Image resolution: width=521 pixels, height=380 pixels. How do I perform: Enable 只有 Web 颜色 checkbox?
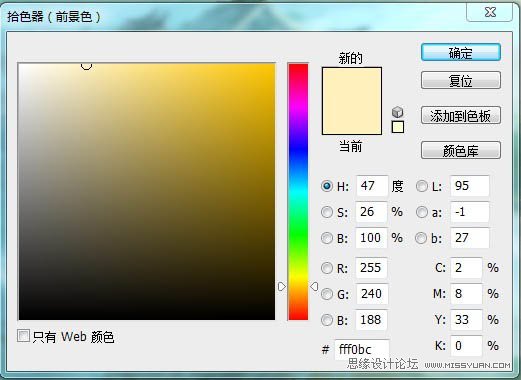(x=23, y=336)
